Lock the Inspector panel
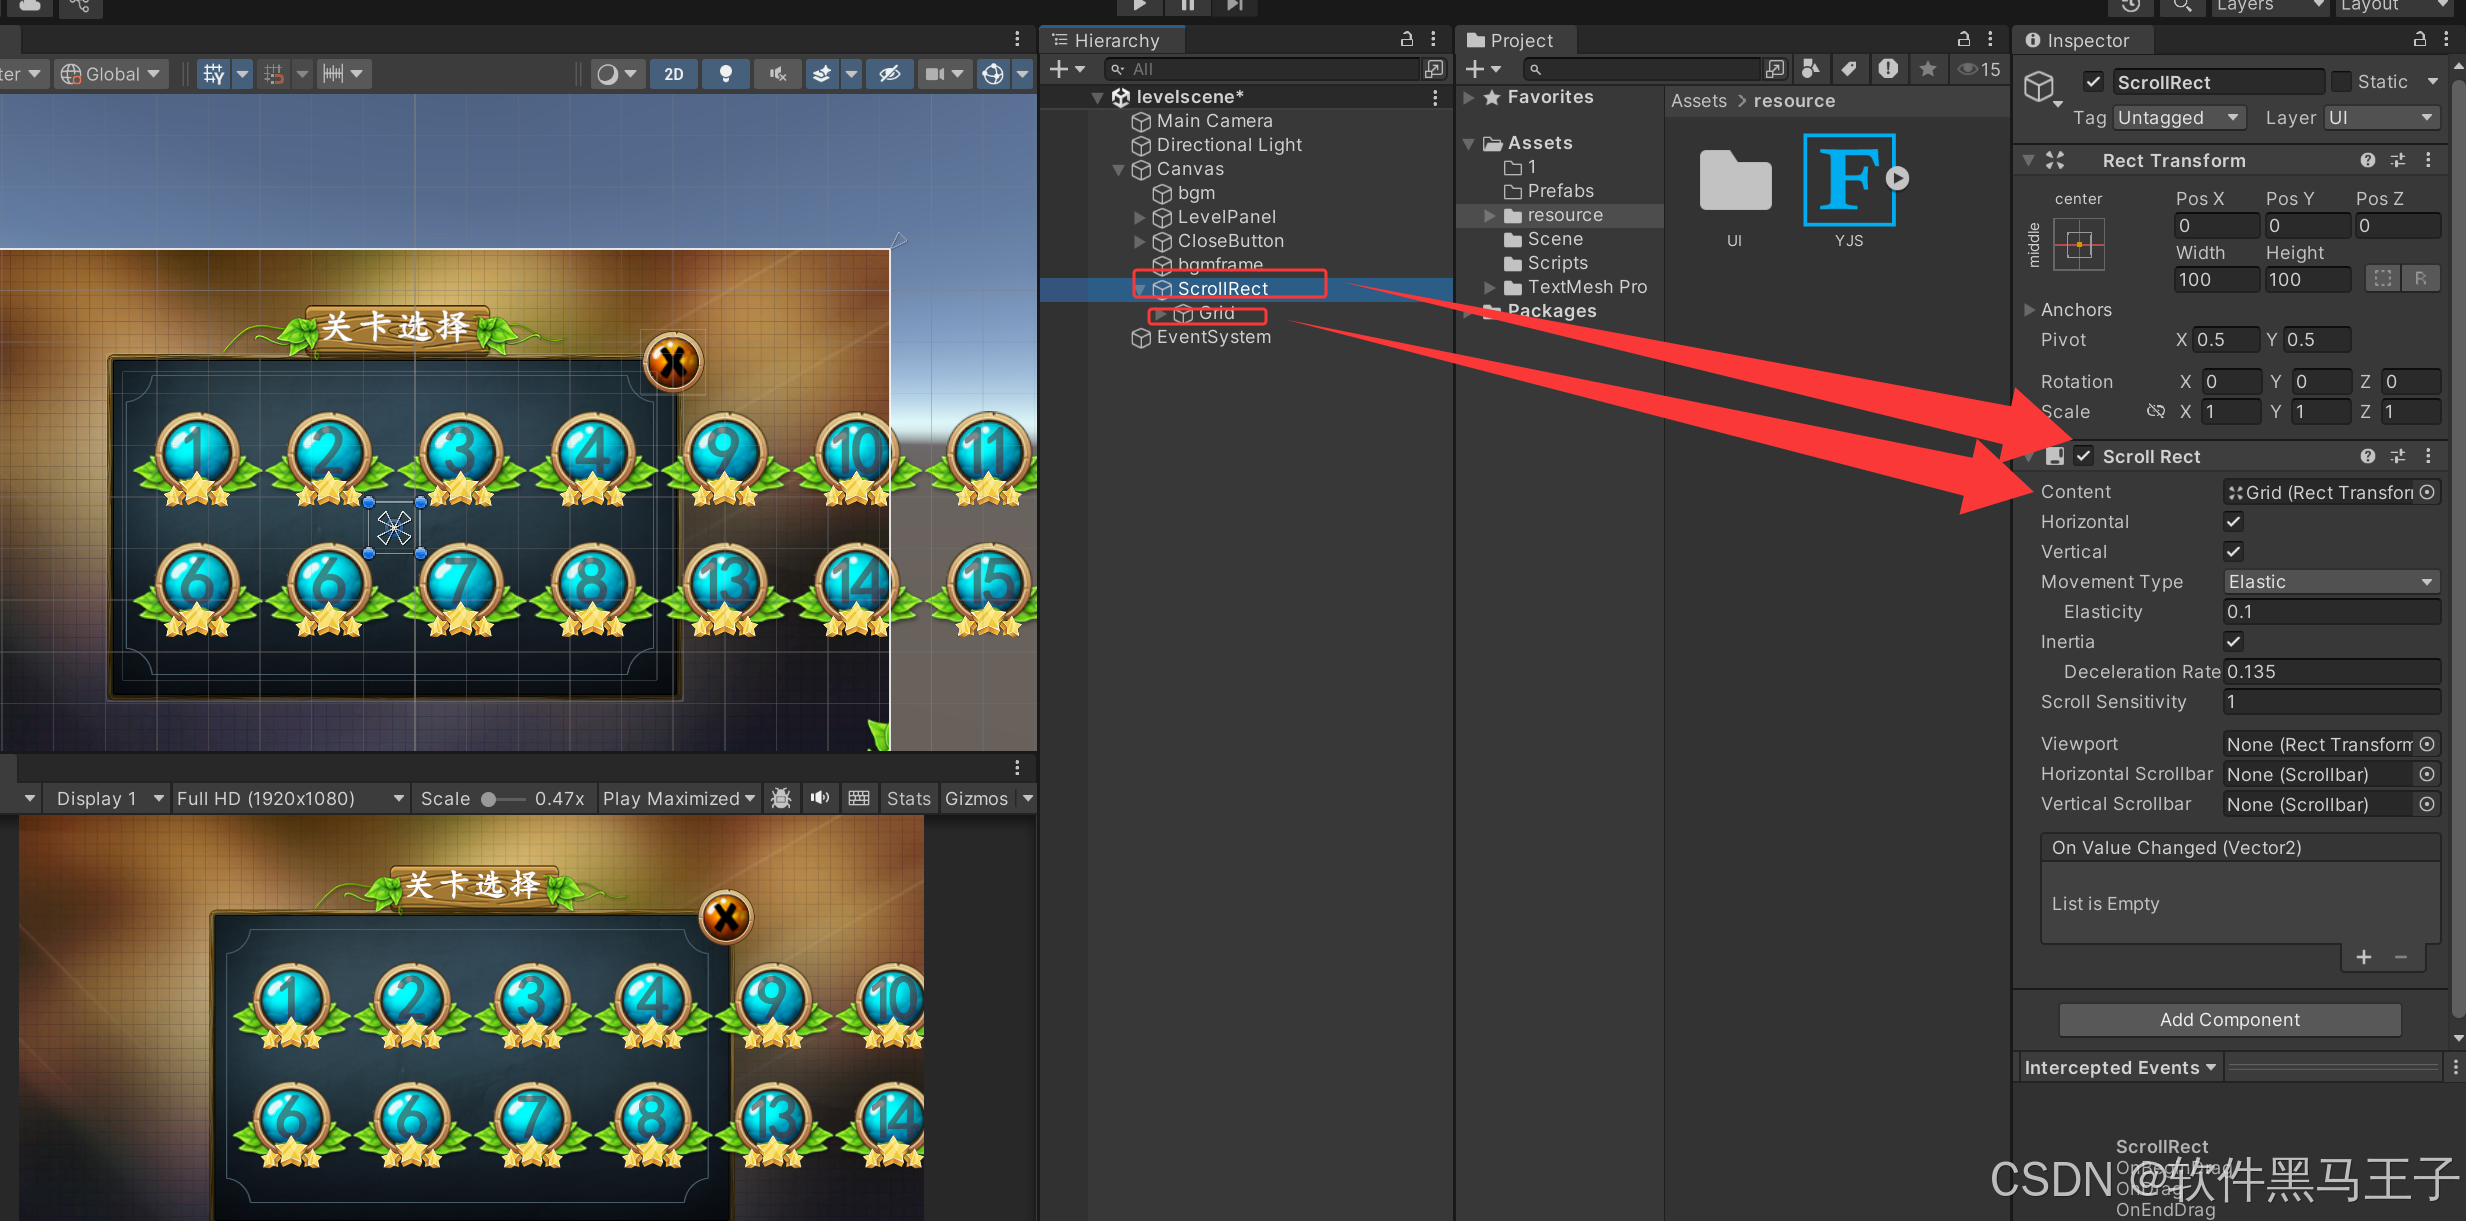2466x1221 pixels. point(2419,40)
